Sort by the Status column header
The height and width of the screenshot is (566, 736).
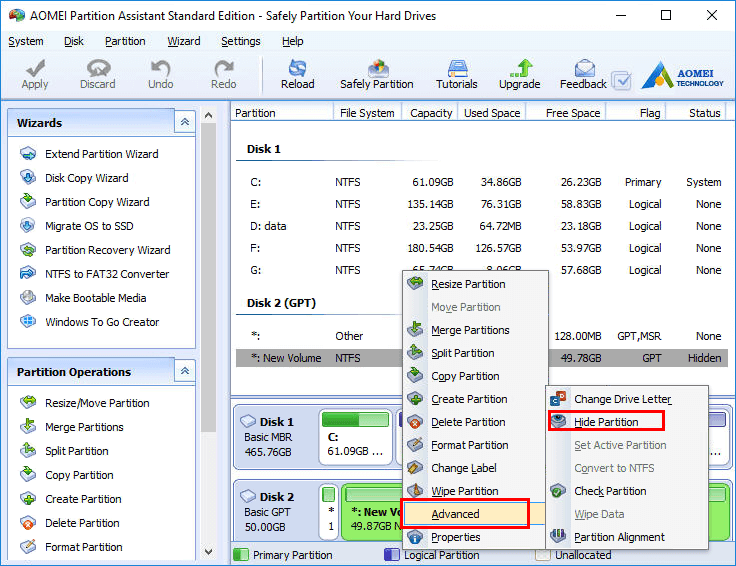pyautogui.click(x=698, y=113)
